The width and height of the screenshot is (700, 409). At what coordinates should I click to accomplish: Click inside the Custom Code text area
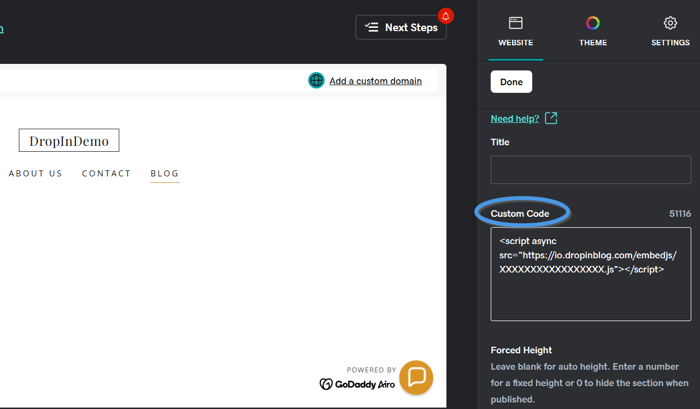[591, 274]
